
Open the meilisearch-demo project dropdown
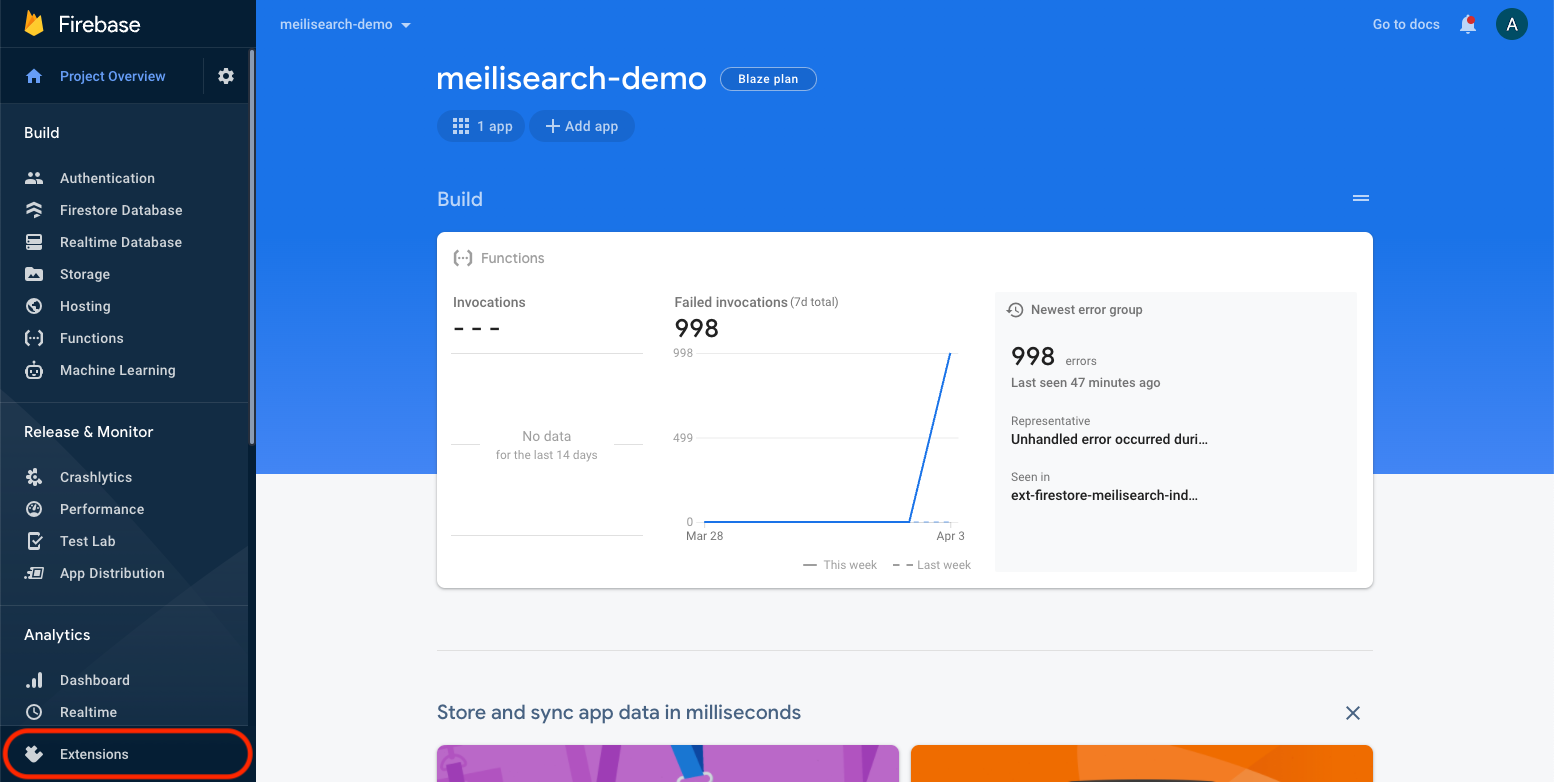coord(346,24)
